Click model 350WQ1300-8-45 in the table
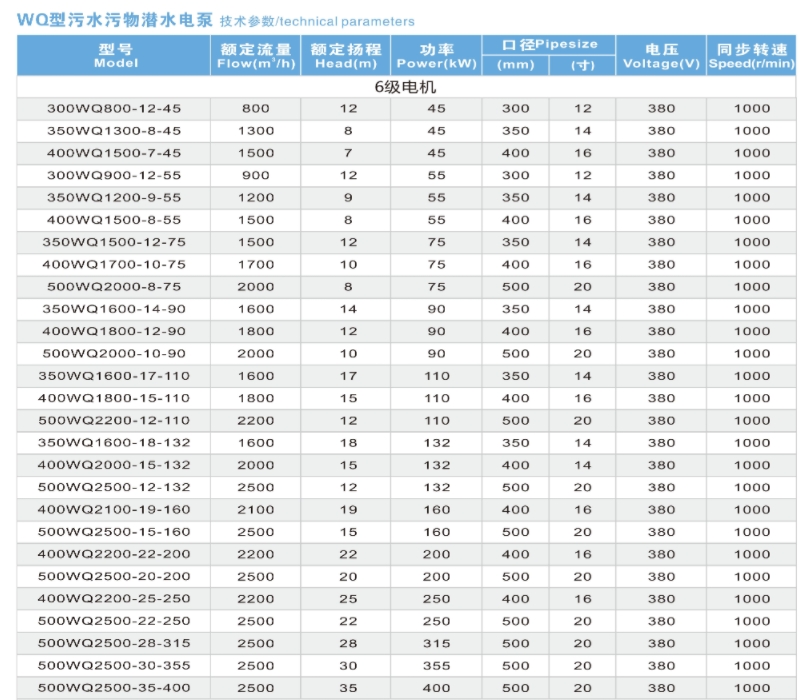The height and width of the screenshot is (700, 803). (x=115, y=131)
